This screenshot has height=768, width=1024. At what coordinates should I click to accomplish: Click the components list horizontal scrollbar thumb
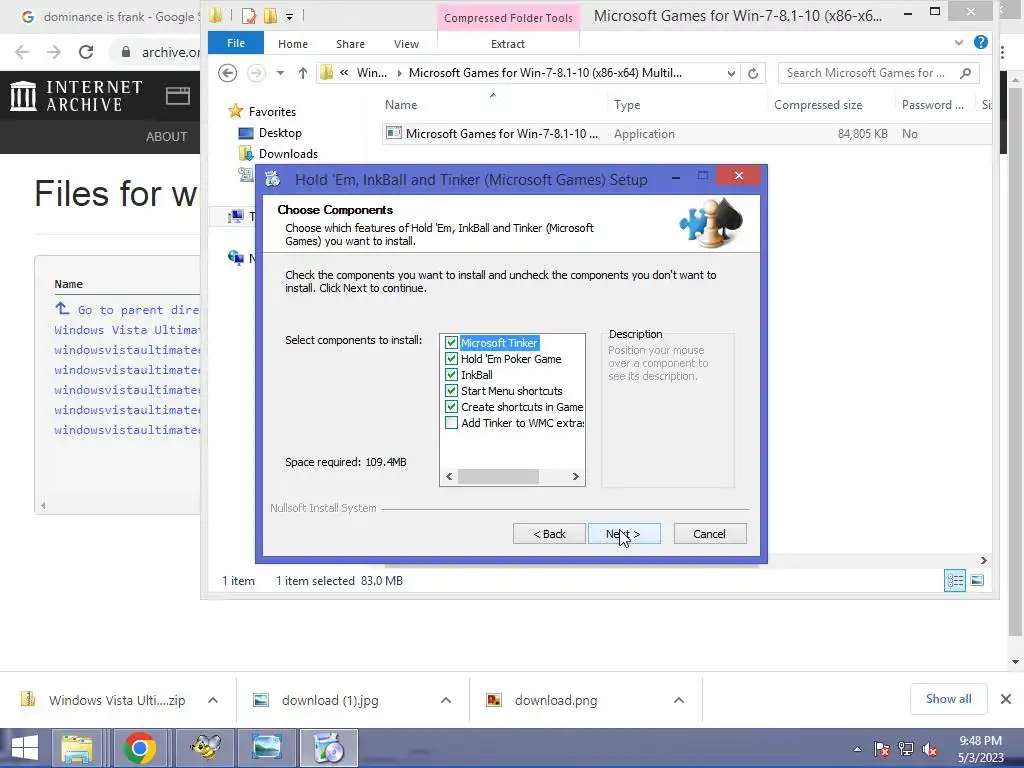498,477
